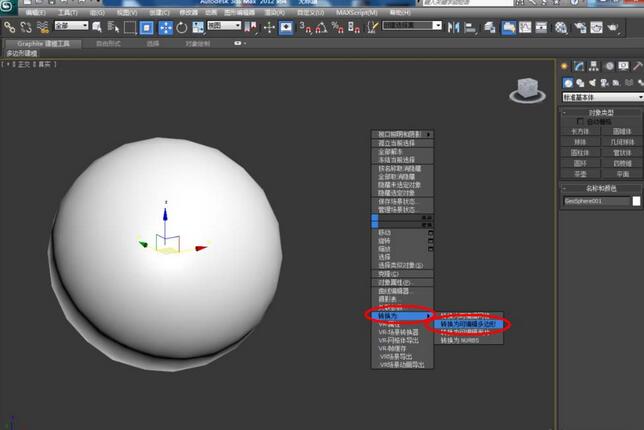Open the Modify tab in command panel
The image size is (644, 430).
click(x=581, y=66)
